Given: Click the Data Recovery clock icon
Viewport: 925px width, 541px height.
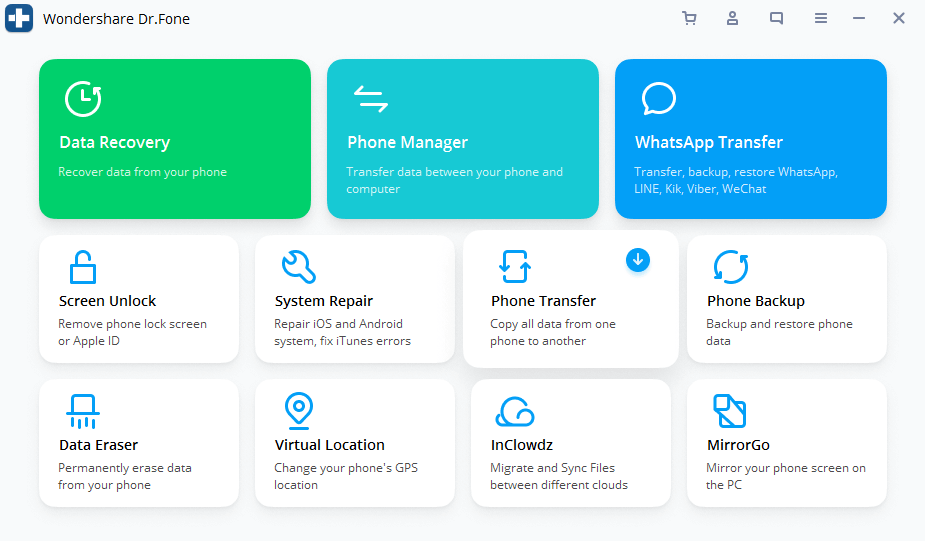Looking at the screenshot, I should click(82, 99).
